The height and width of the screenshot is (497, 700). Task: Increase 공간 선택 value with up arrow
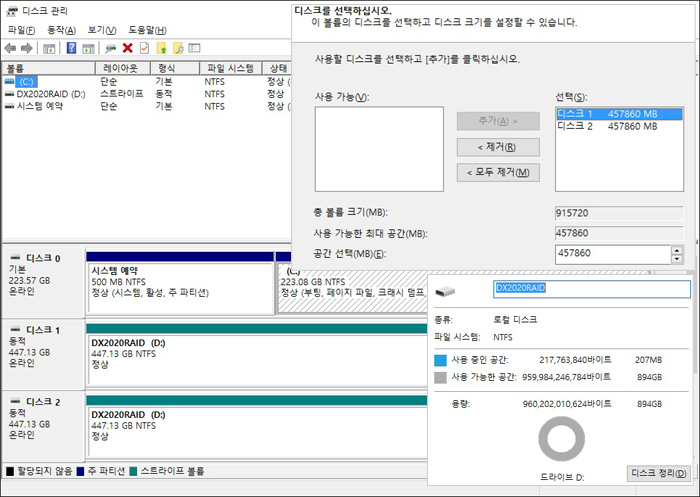[677, 251]
